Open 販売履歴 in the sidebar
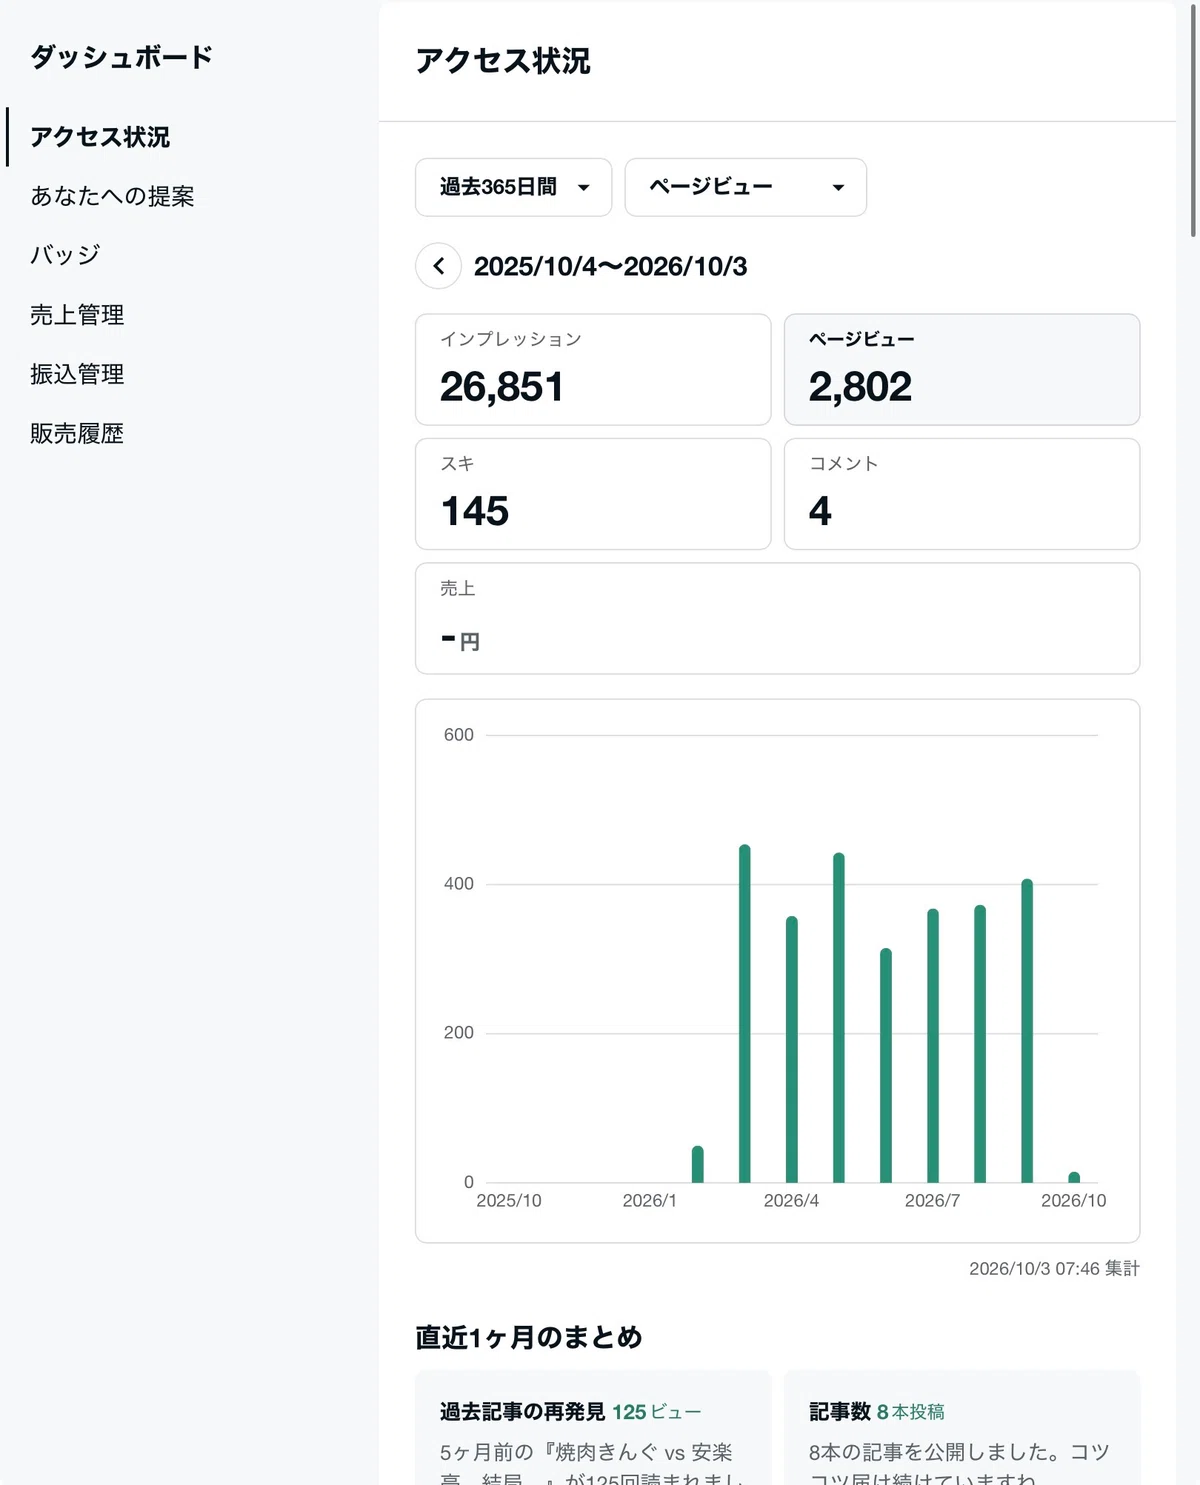The width and height of the screenshot is (1200, 1485). (x=77, y=433)
